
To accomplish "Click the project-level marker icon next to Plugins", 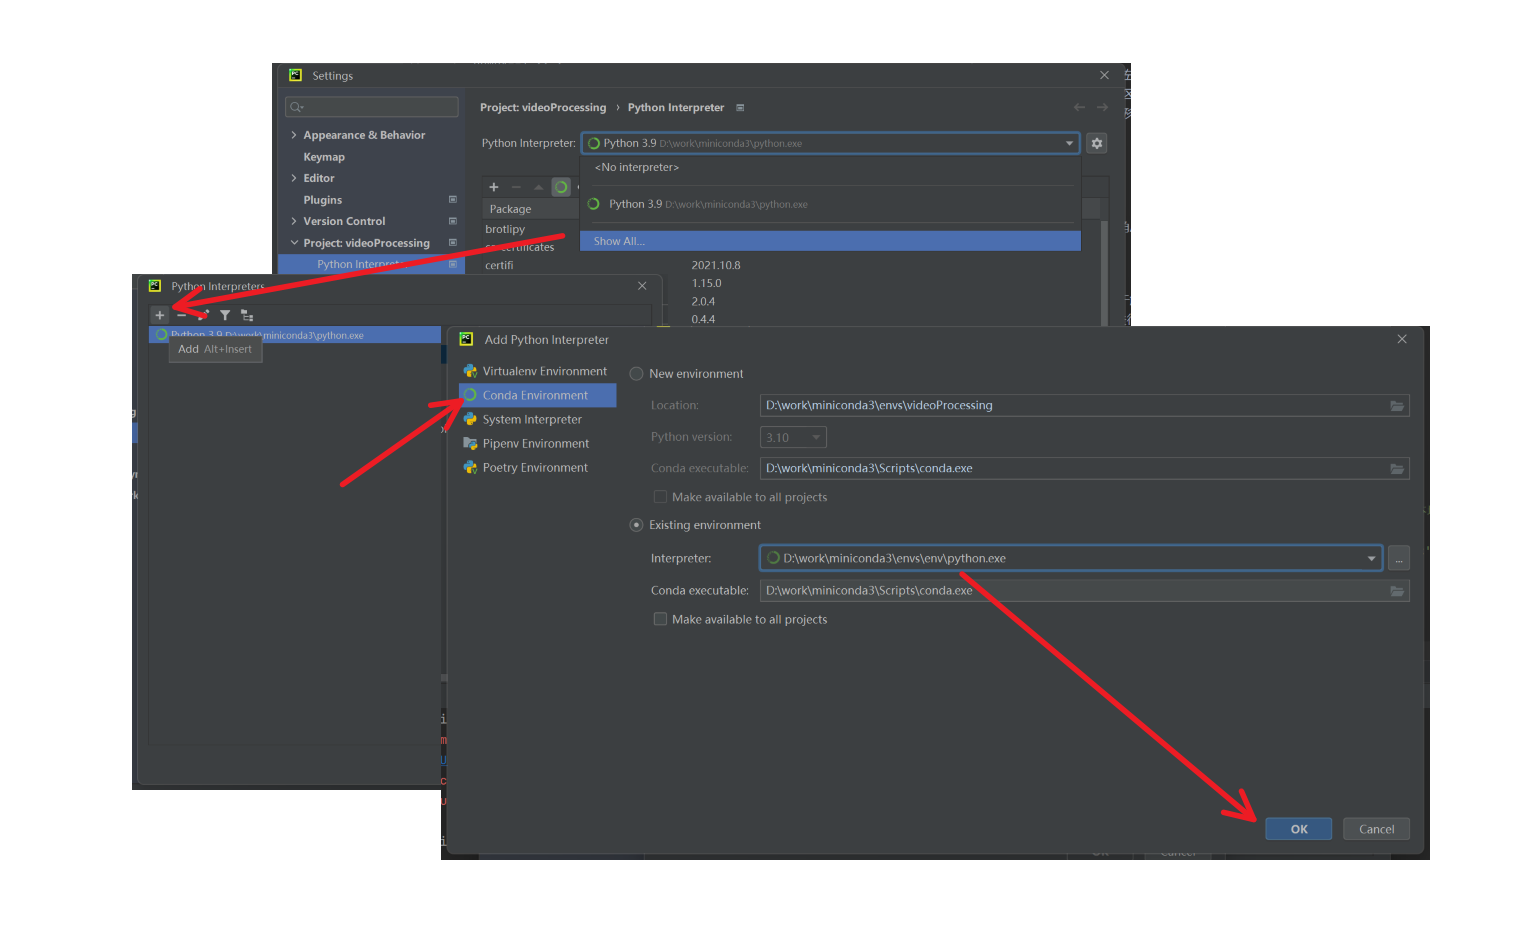I will (x=453, y=199).
